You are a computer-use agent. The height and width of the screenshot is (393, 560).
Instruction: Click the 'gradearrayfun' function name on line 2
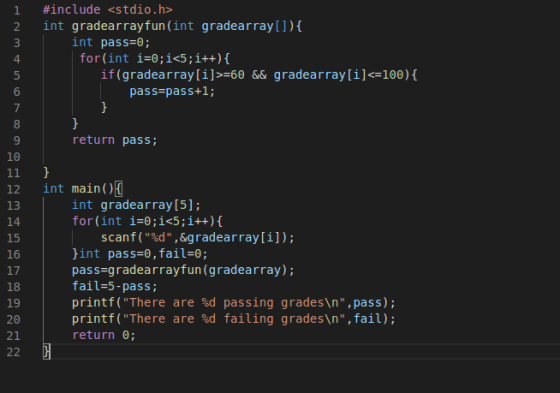point(119,26)
